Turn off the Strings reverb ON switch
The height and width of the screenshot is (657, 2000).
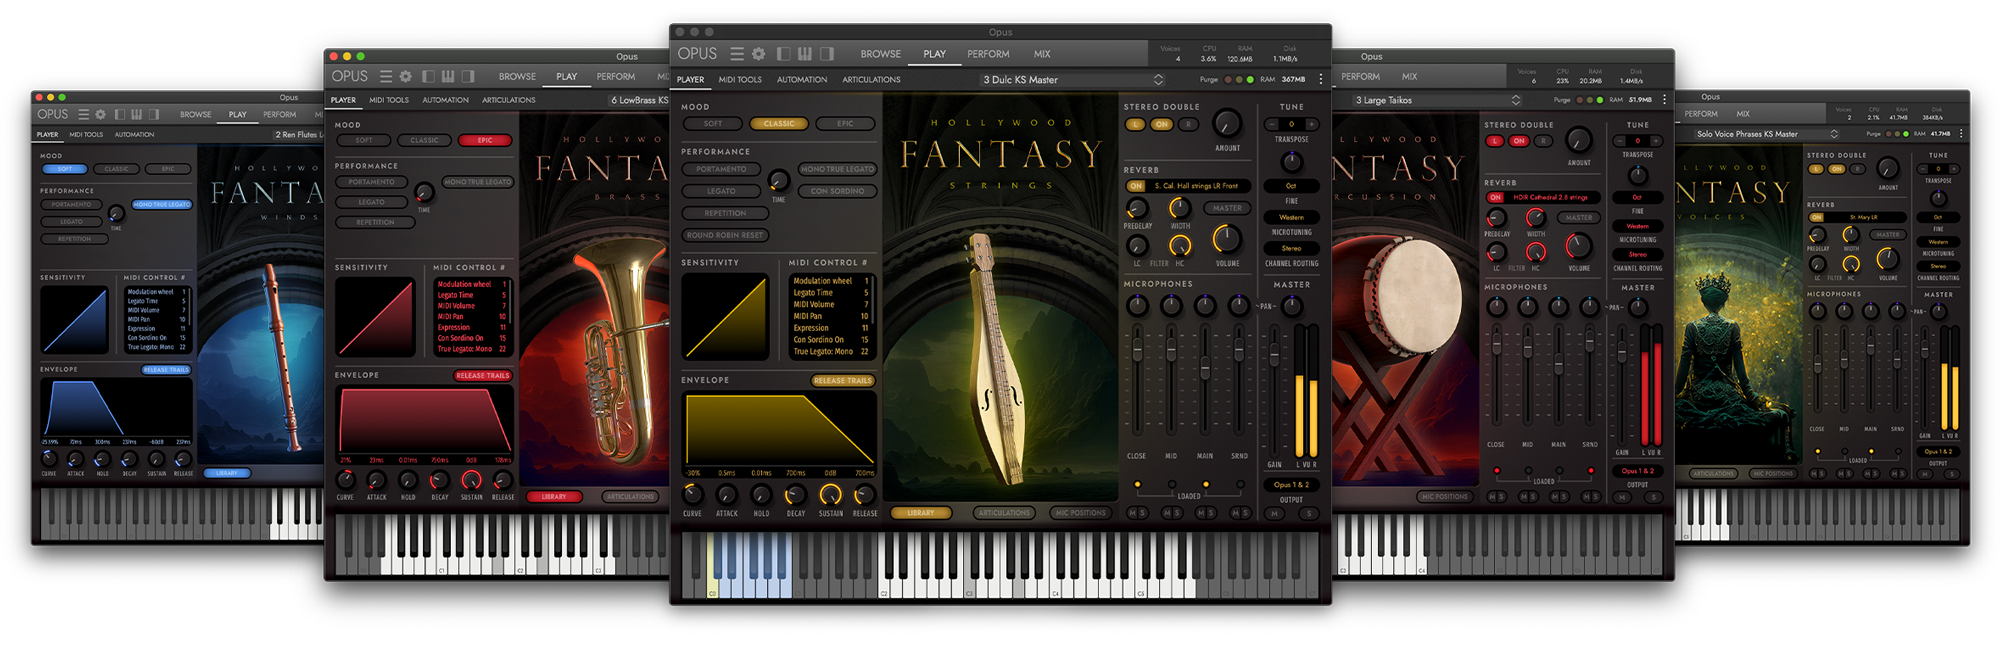(1136, 186)
